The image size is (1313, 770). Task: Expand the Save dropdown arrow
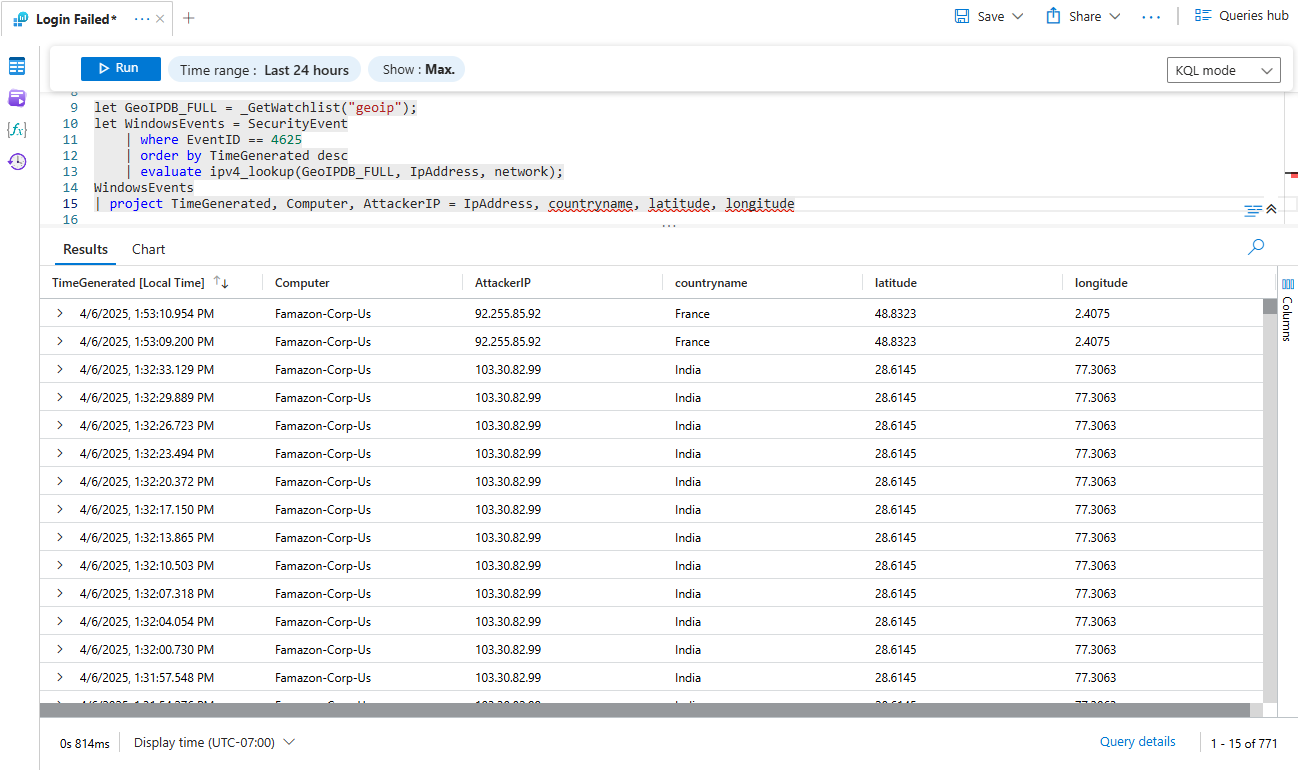1018,17
